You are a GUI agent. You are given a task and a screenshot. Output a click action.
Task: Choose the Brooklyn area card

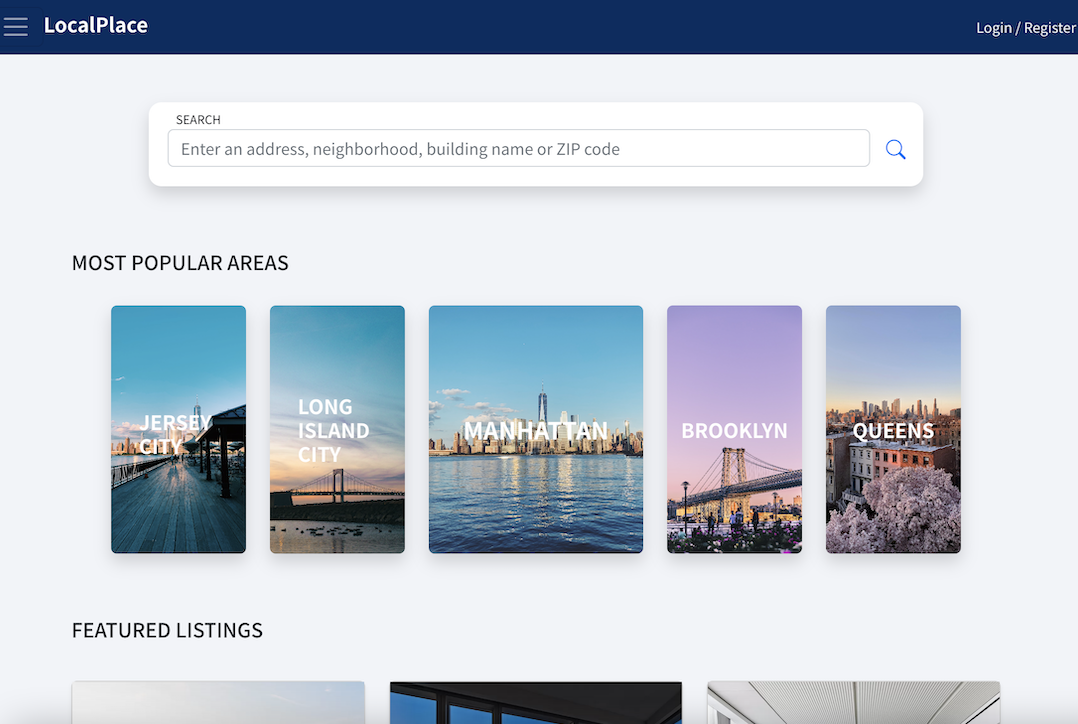734,429
